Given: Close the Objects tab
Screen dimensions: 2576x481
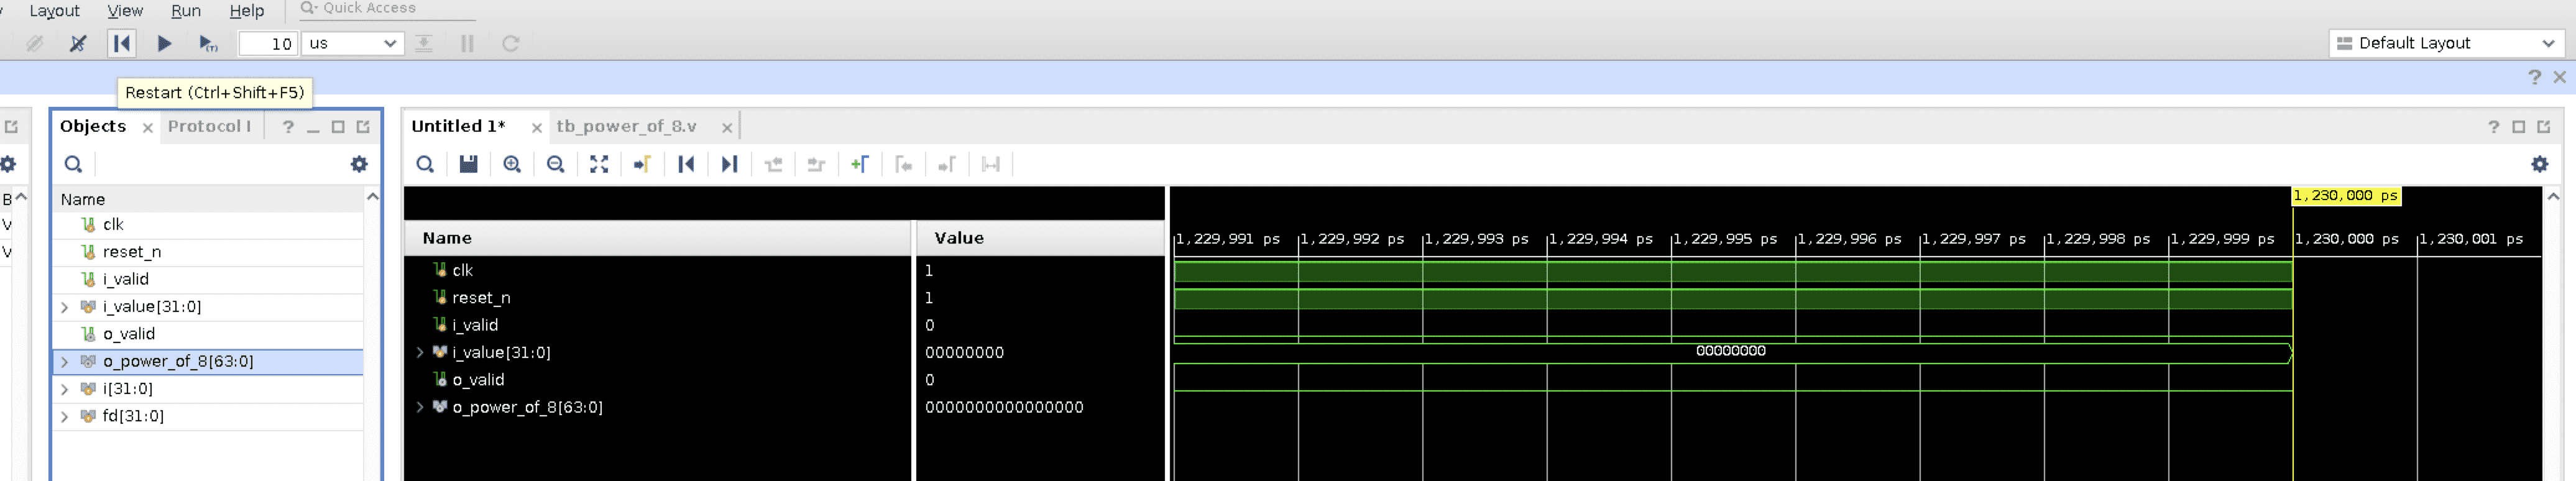Looking at the screenshot, I should [147, 127].
